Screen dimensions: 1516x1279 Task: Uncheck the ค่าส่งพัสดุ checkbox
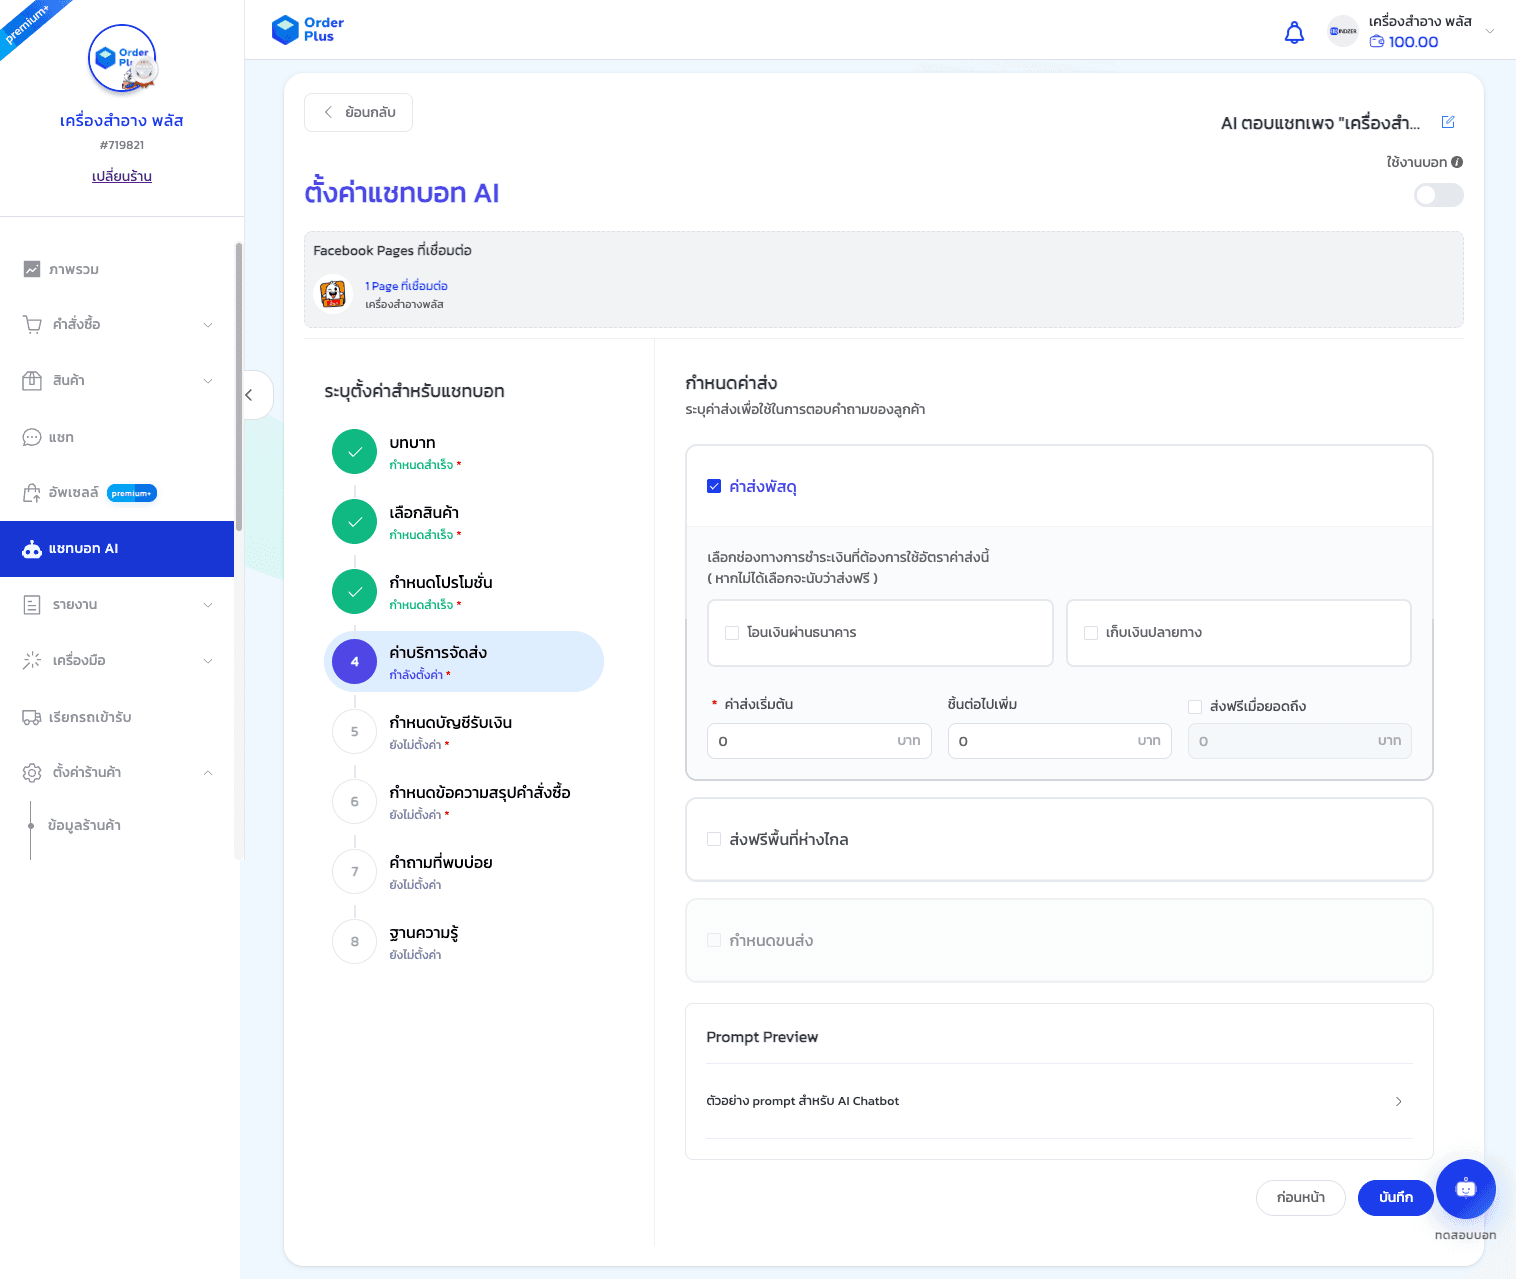(714, 486)
